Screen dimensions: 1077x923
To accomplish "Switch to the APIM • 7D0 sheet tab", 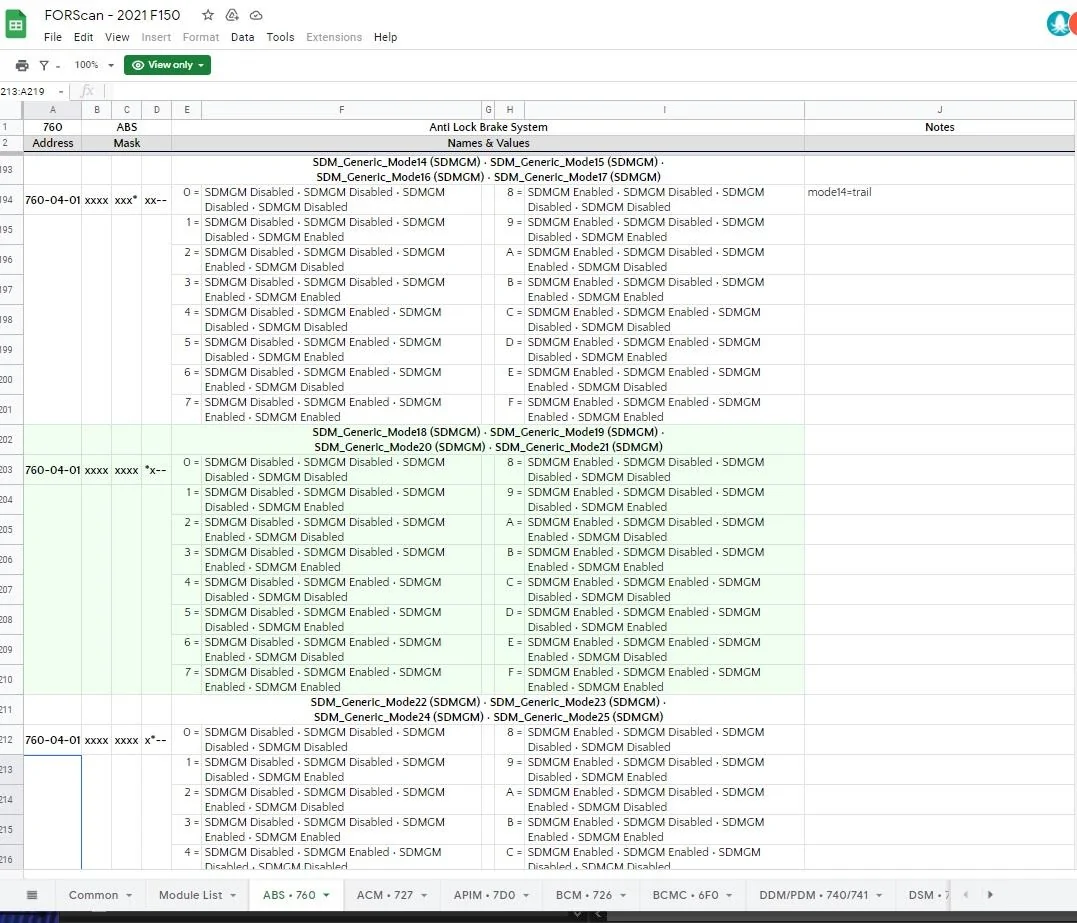I will click(x=484, y=895).
